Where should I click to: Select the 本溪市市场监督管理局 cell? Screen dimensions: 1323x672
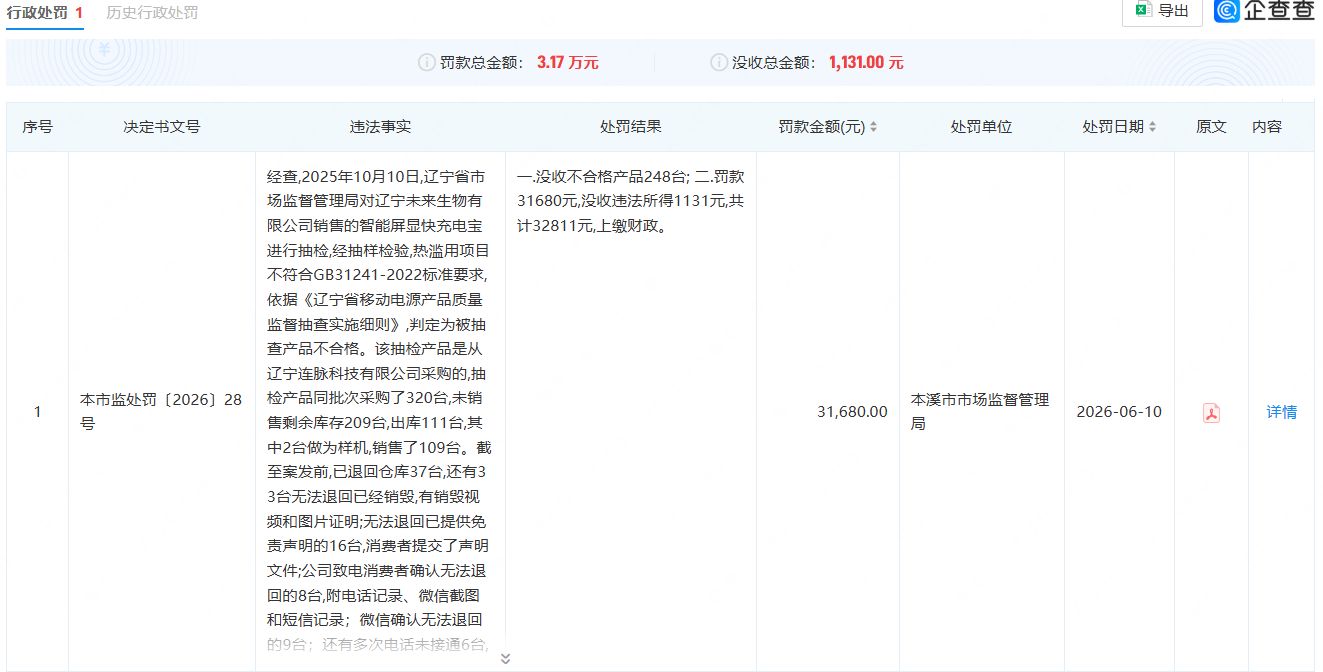point(980,412)
